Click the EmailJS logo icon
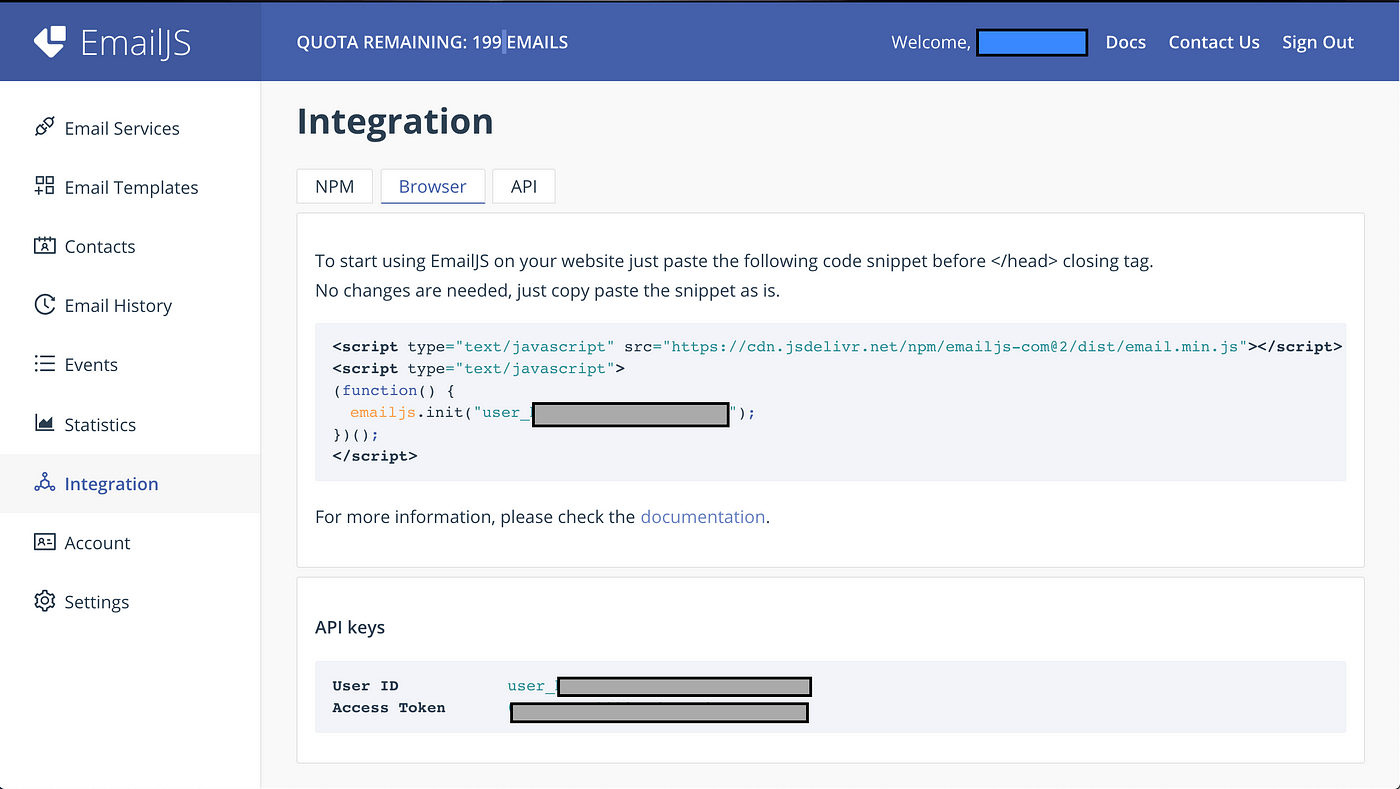The image size is (1400, 789). click(x=49, y=41)
